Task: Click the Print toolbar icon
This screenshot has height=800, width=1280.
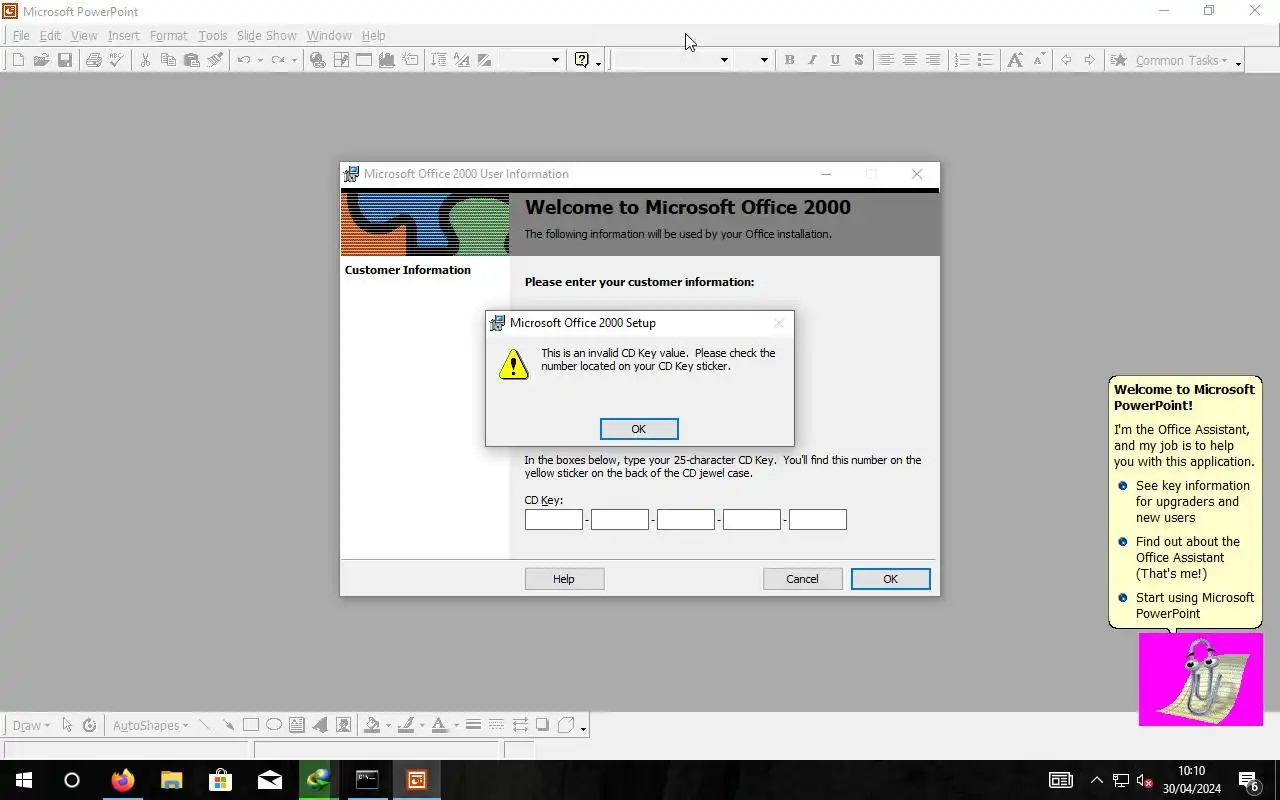Action: [x=93, y=60]
